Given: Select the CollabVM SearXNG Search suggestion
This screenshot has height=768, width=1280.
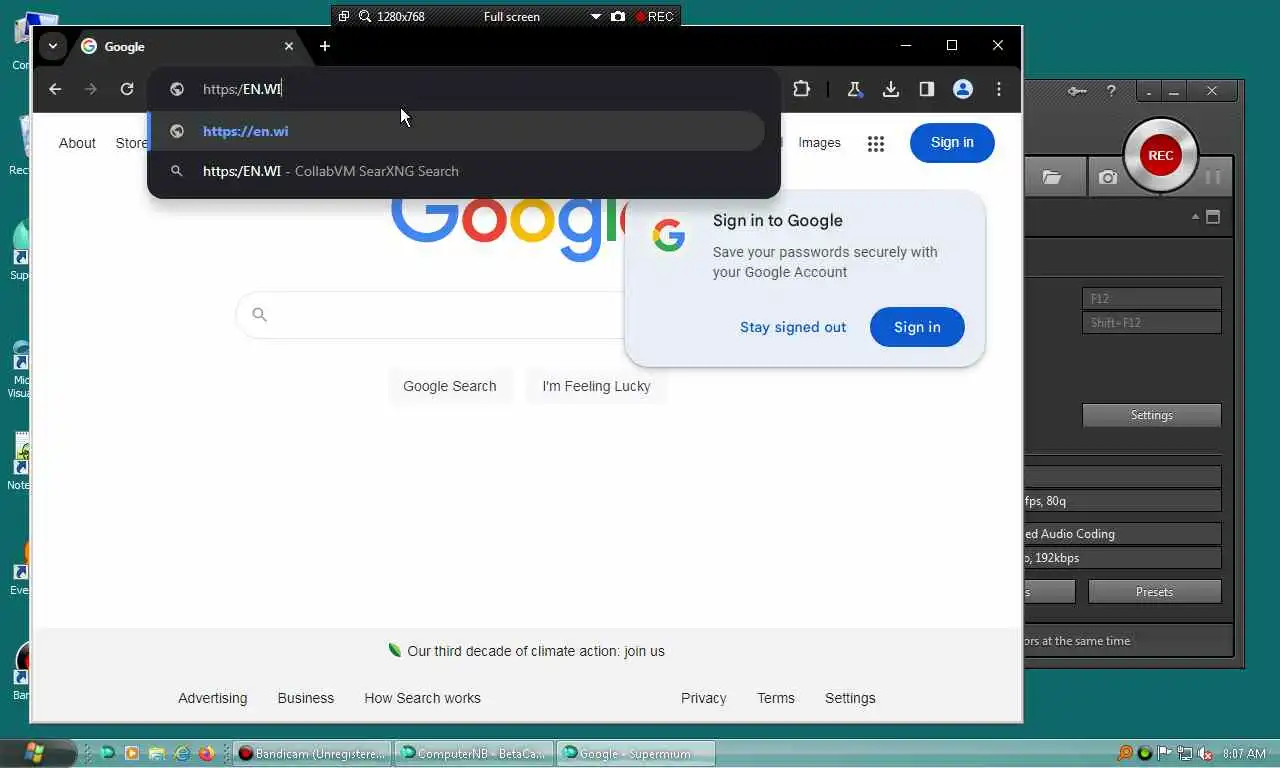Looking at the screenshot, I should pos(457,171).
